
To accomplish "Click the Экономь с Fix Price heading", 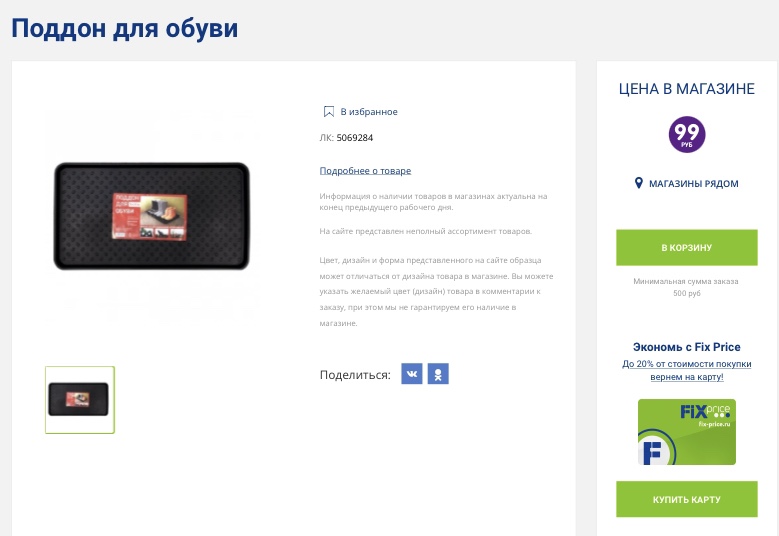I will [687, 347].
